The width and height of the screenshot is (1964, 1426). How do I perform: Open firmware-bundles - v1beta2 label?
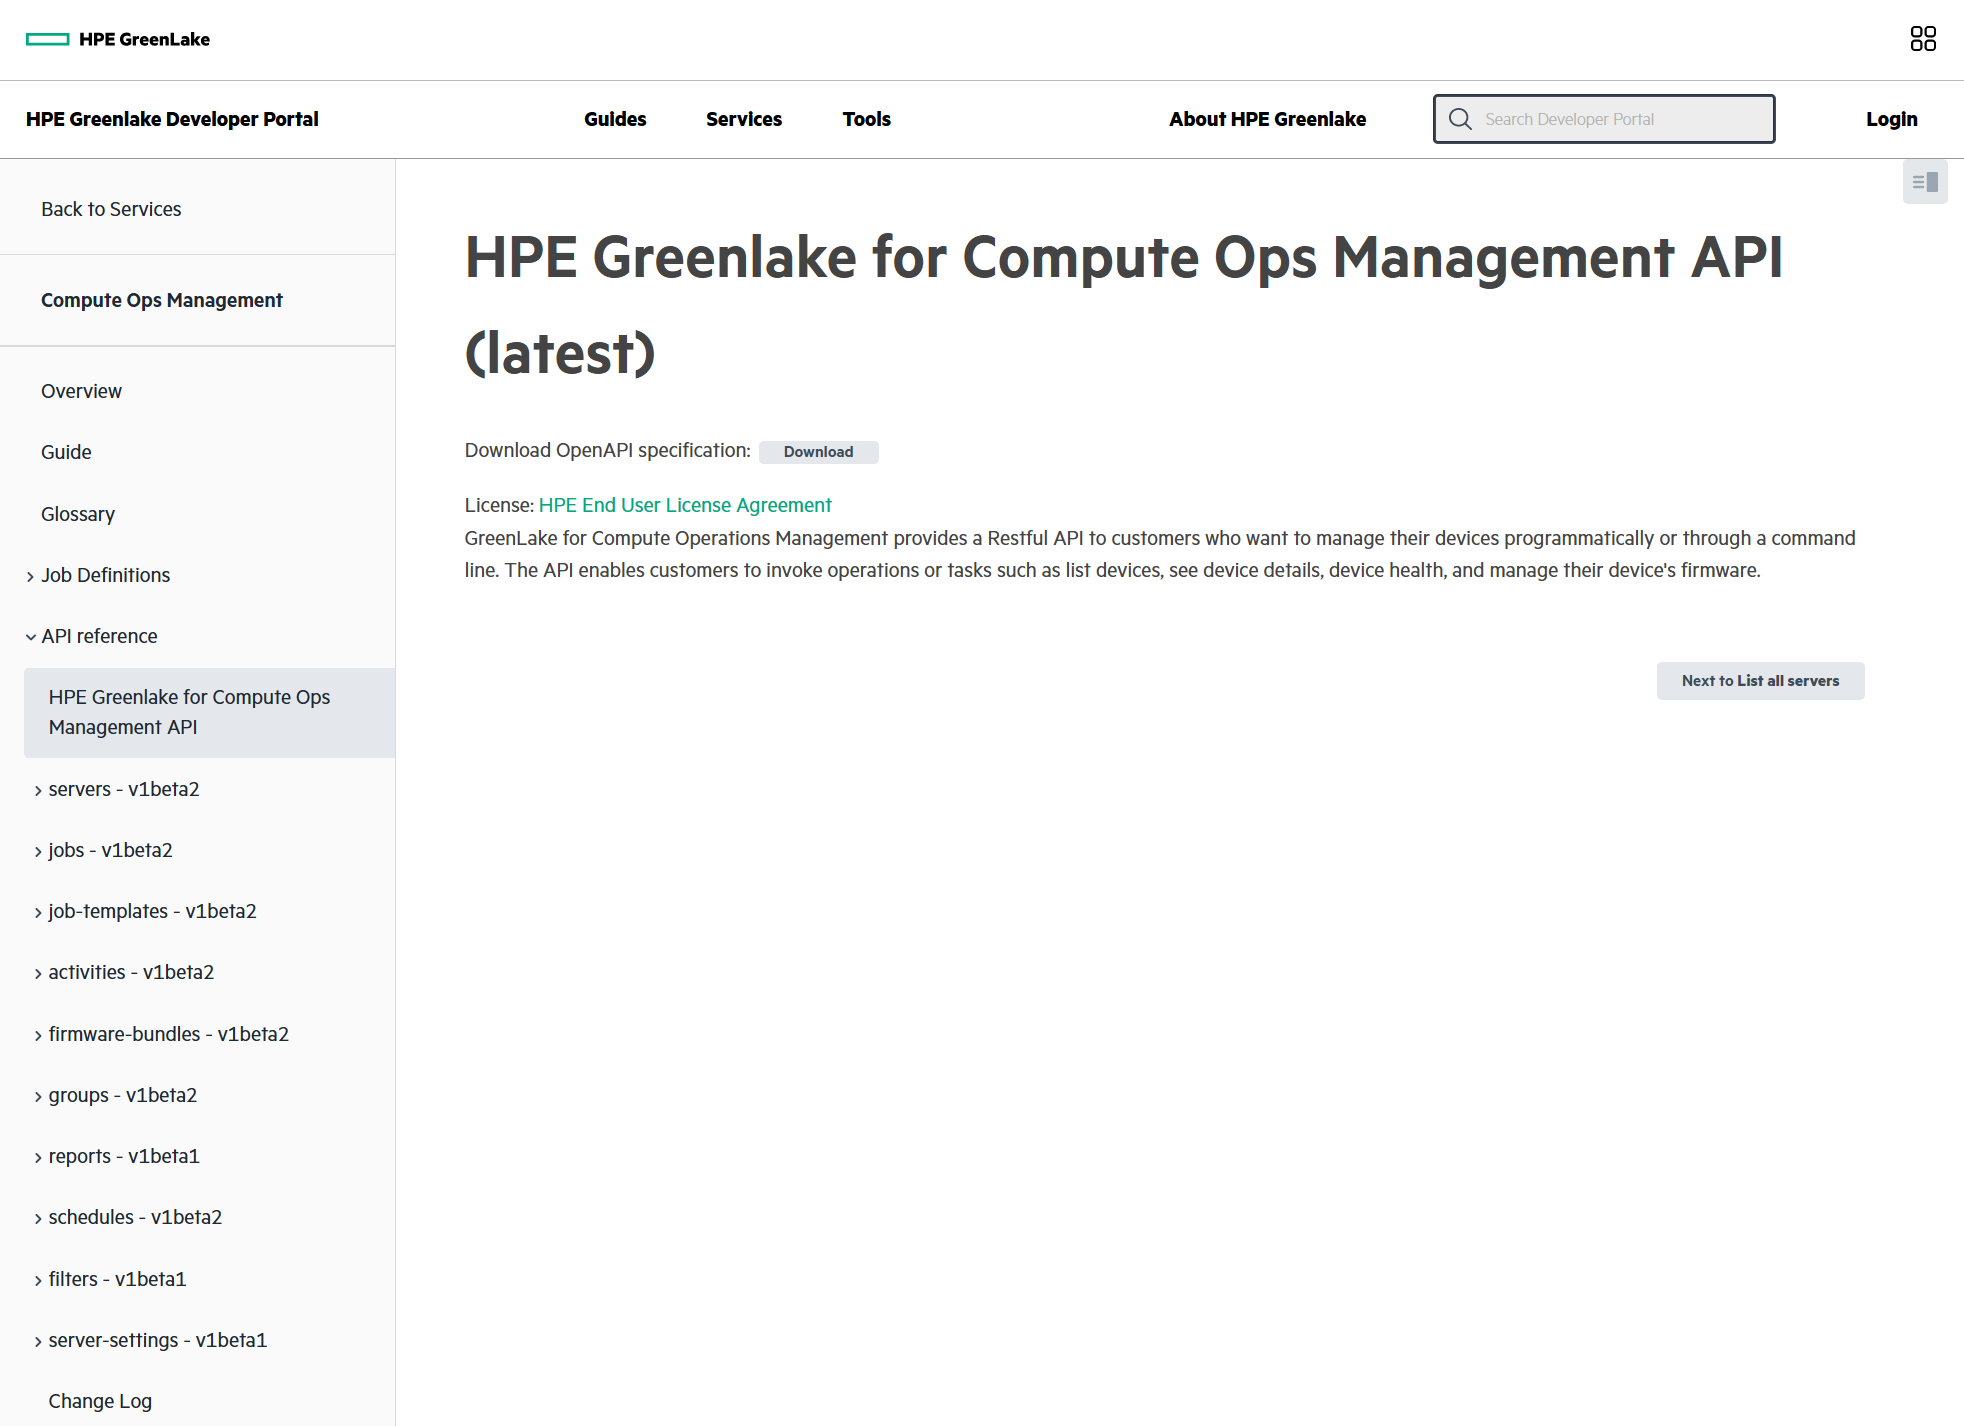[x=168, y=1034]
